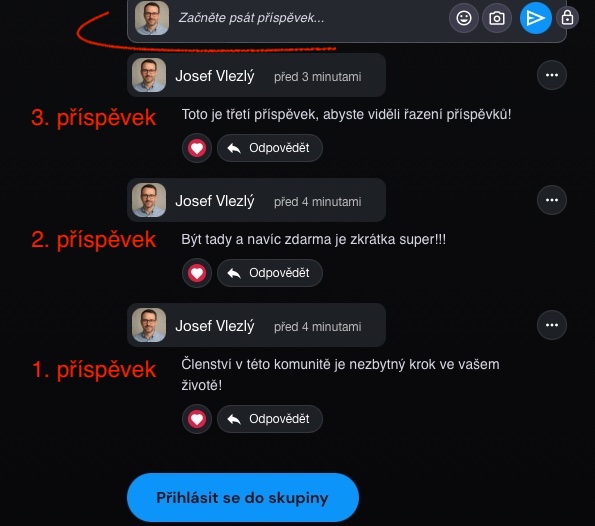Viewport: 595px width, 526px height.
Task: Click "před 4 minutami" timestamp on first post
Action: click(x=318, y=326)
